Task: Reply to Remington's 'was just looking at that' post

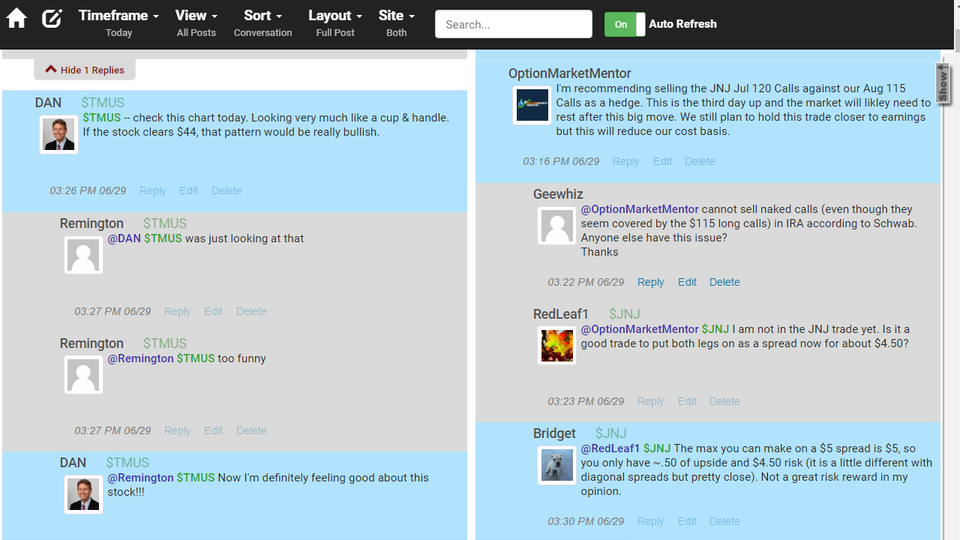Action: [x=177, y=311]
